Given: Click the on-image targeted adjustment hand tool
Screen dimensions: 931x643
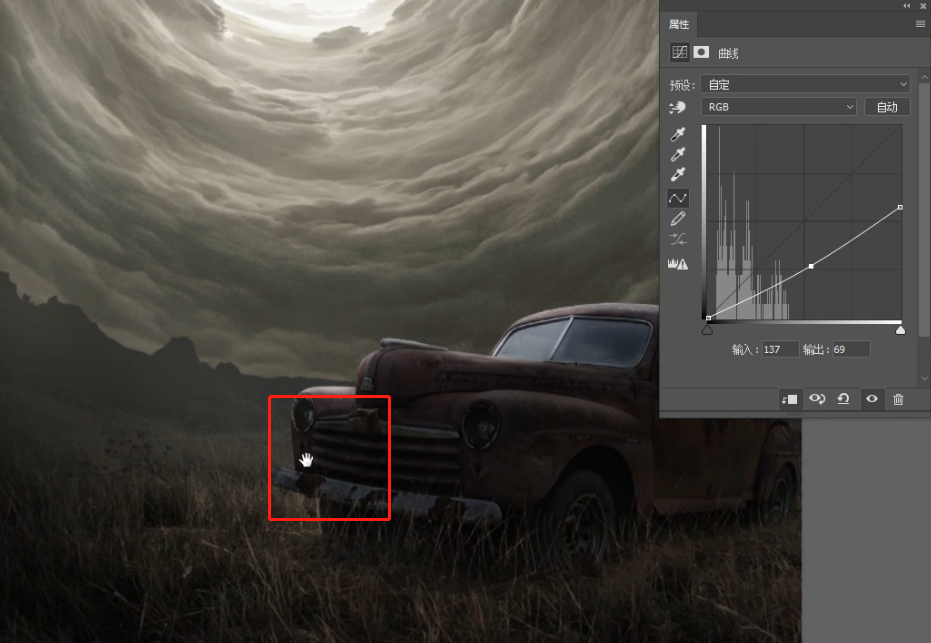Looking at the screenshot, I should pyautogui.click(x=679, y=107).
